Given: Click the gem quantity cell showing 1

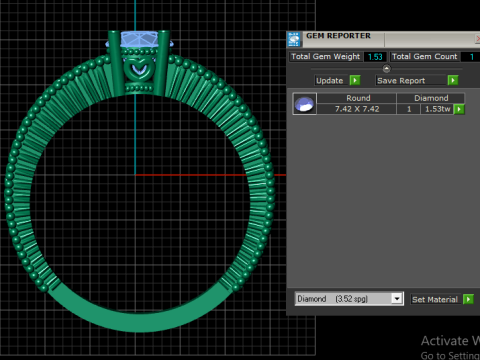Looking at the screenshot, I should 409,109.
